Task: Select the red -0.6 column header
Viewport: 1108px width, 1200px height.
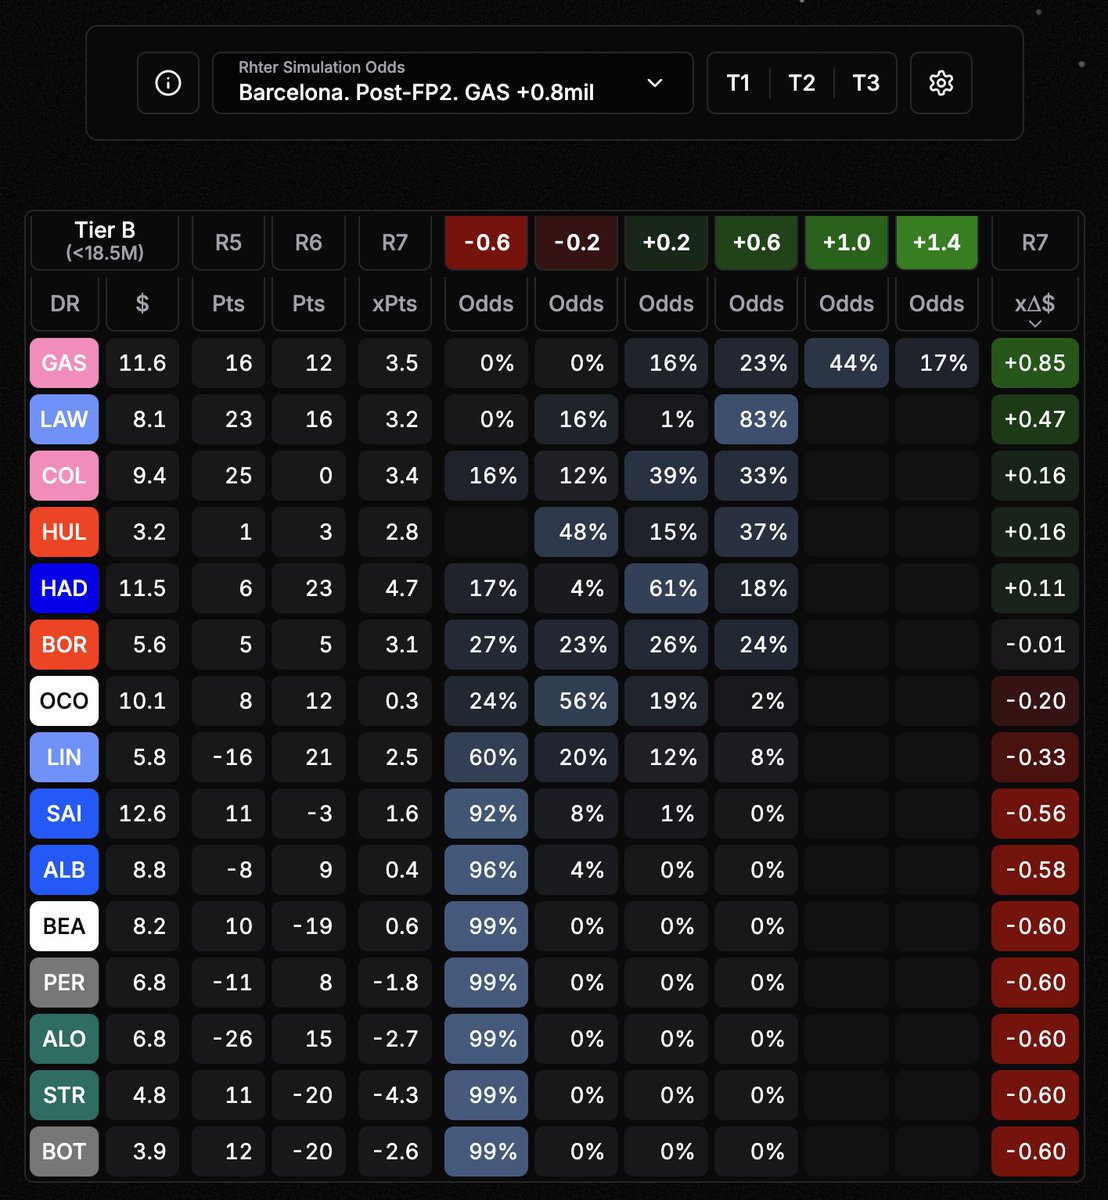Action: pos(486,243)
